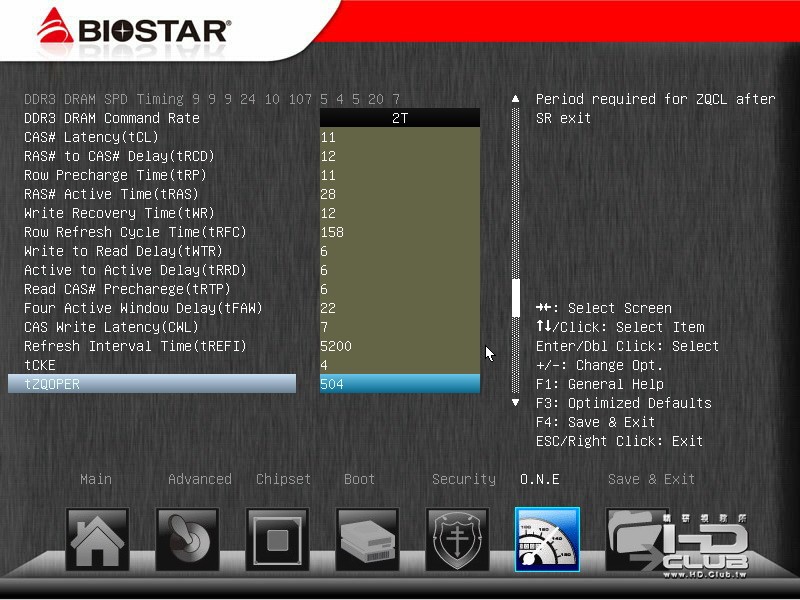The image size is (800, 600).
Task: Select Row Refresh Cycle Time(tRFC) label
Action: pyautogui.click(x=135, y=232)
